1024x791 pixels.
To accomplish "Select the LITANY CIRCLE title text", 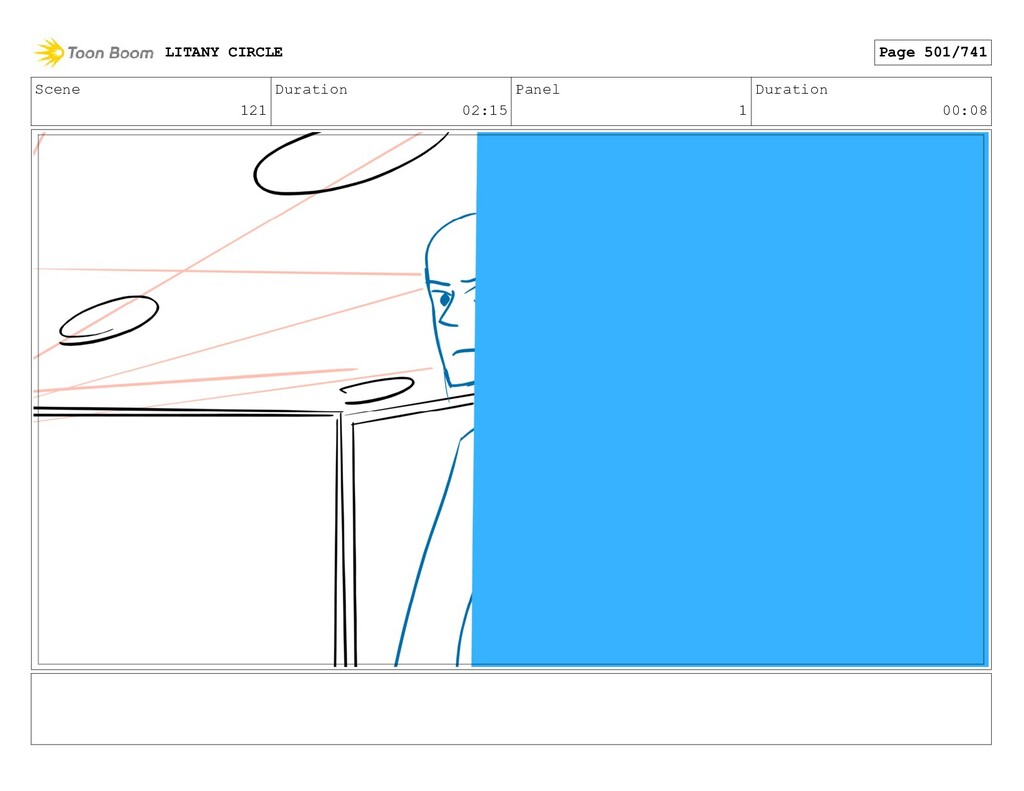I will point(223,52).
